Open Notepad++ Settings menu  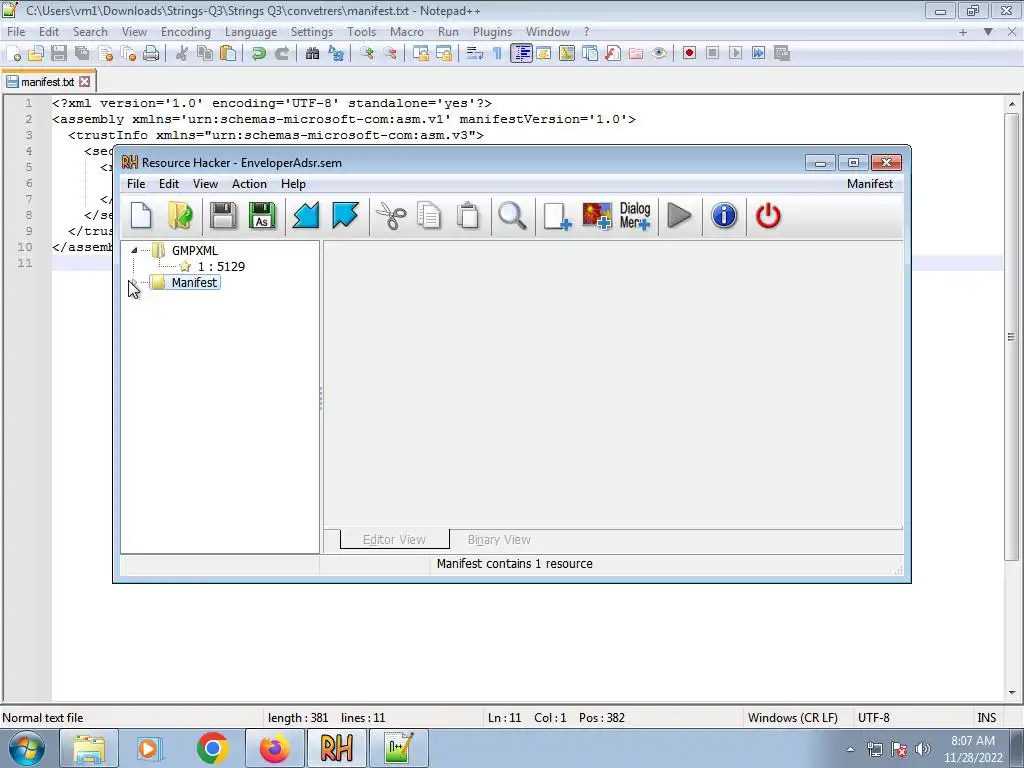(312, 32)
